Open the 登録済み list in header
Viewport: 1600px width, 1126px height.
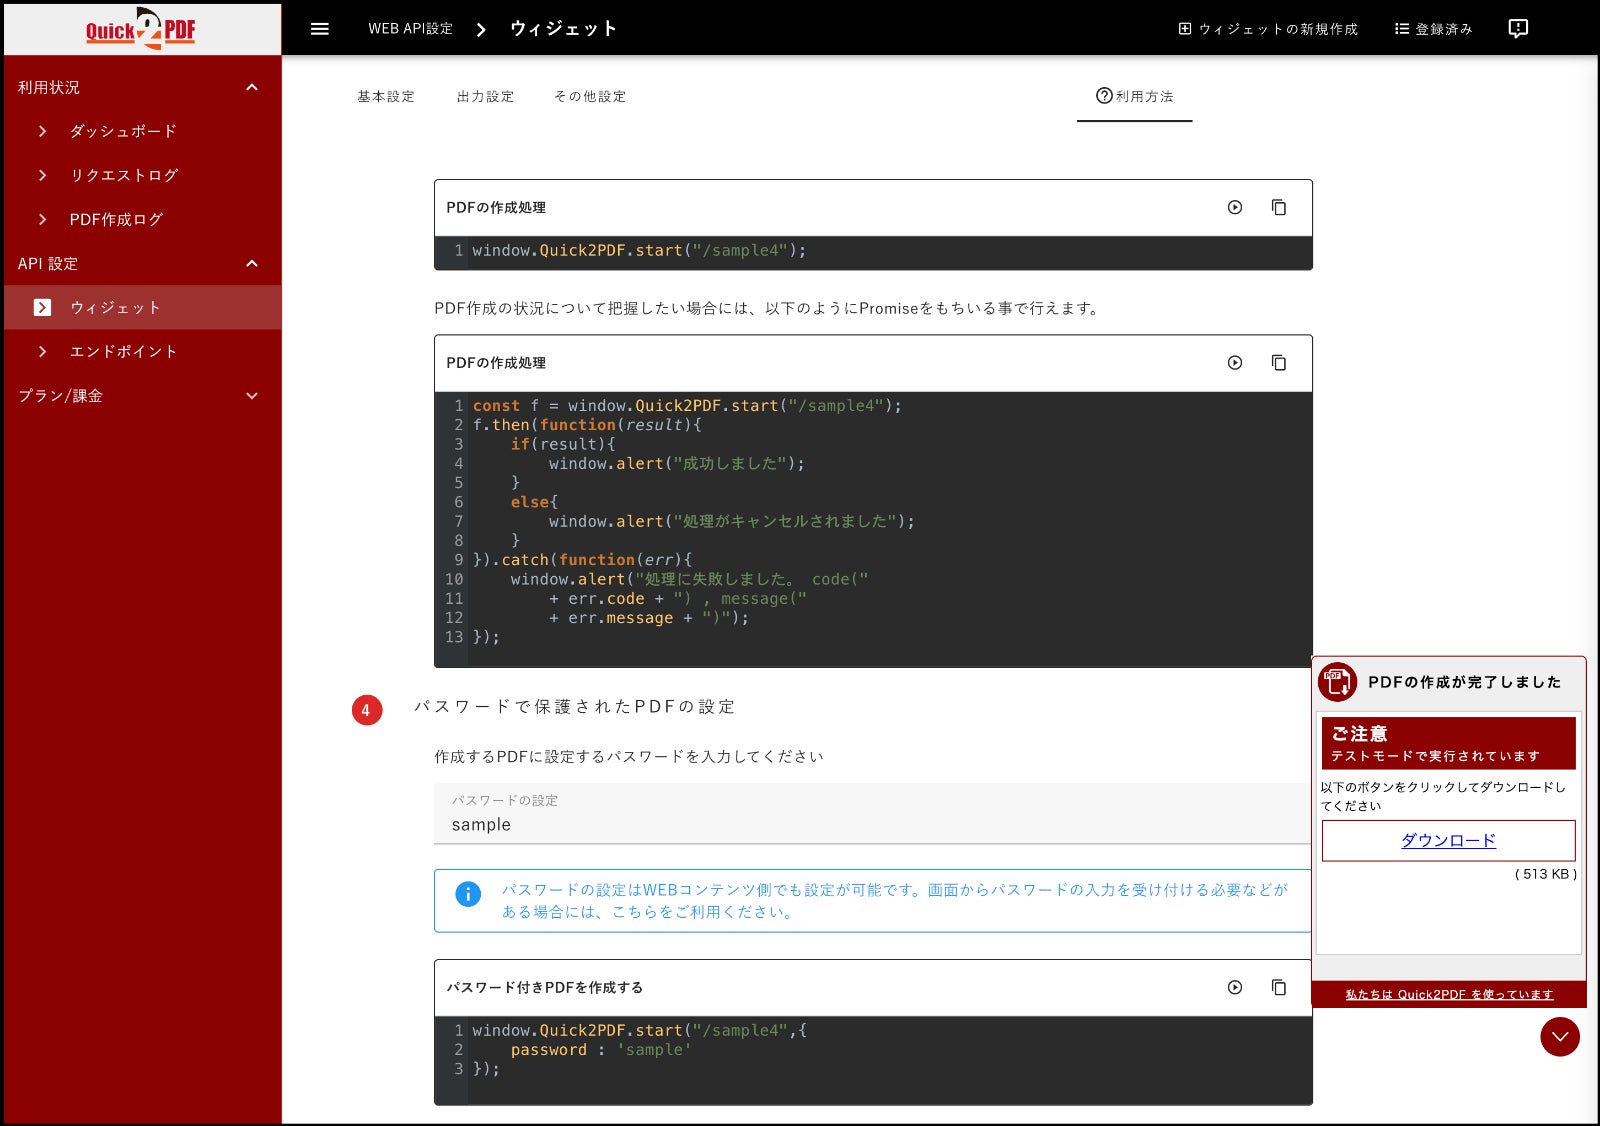[1433, 29]
